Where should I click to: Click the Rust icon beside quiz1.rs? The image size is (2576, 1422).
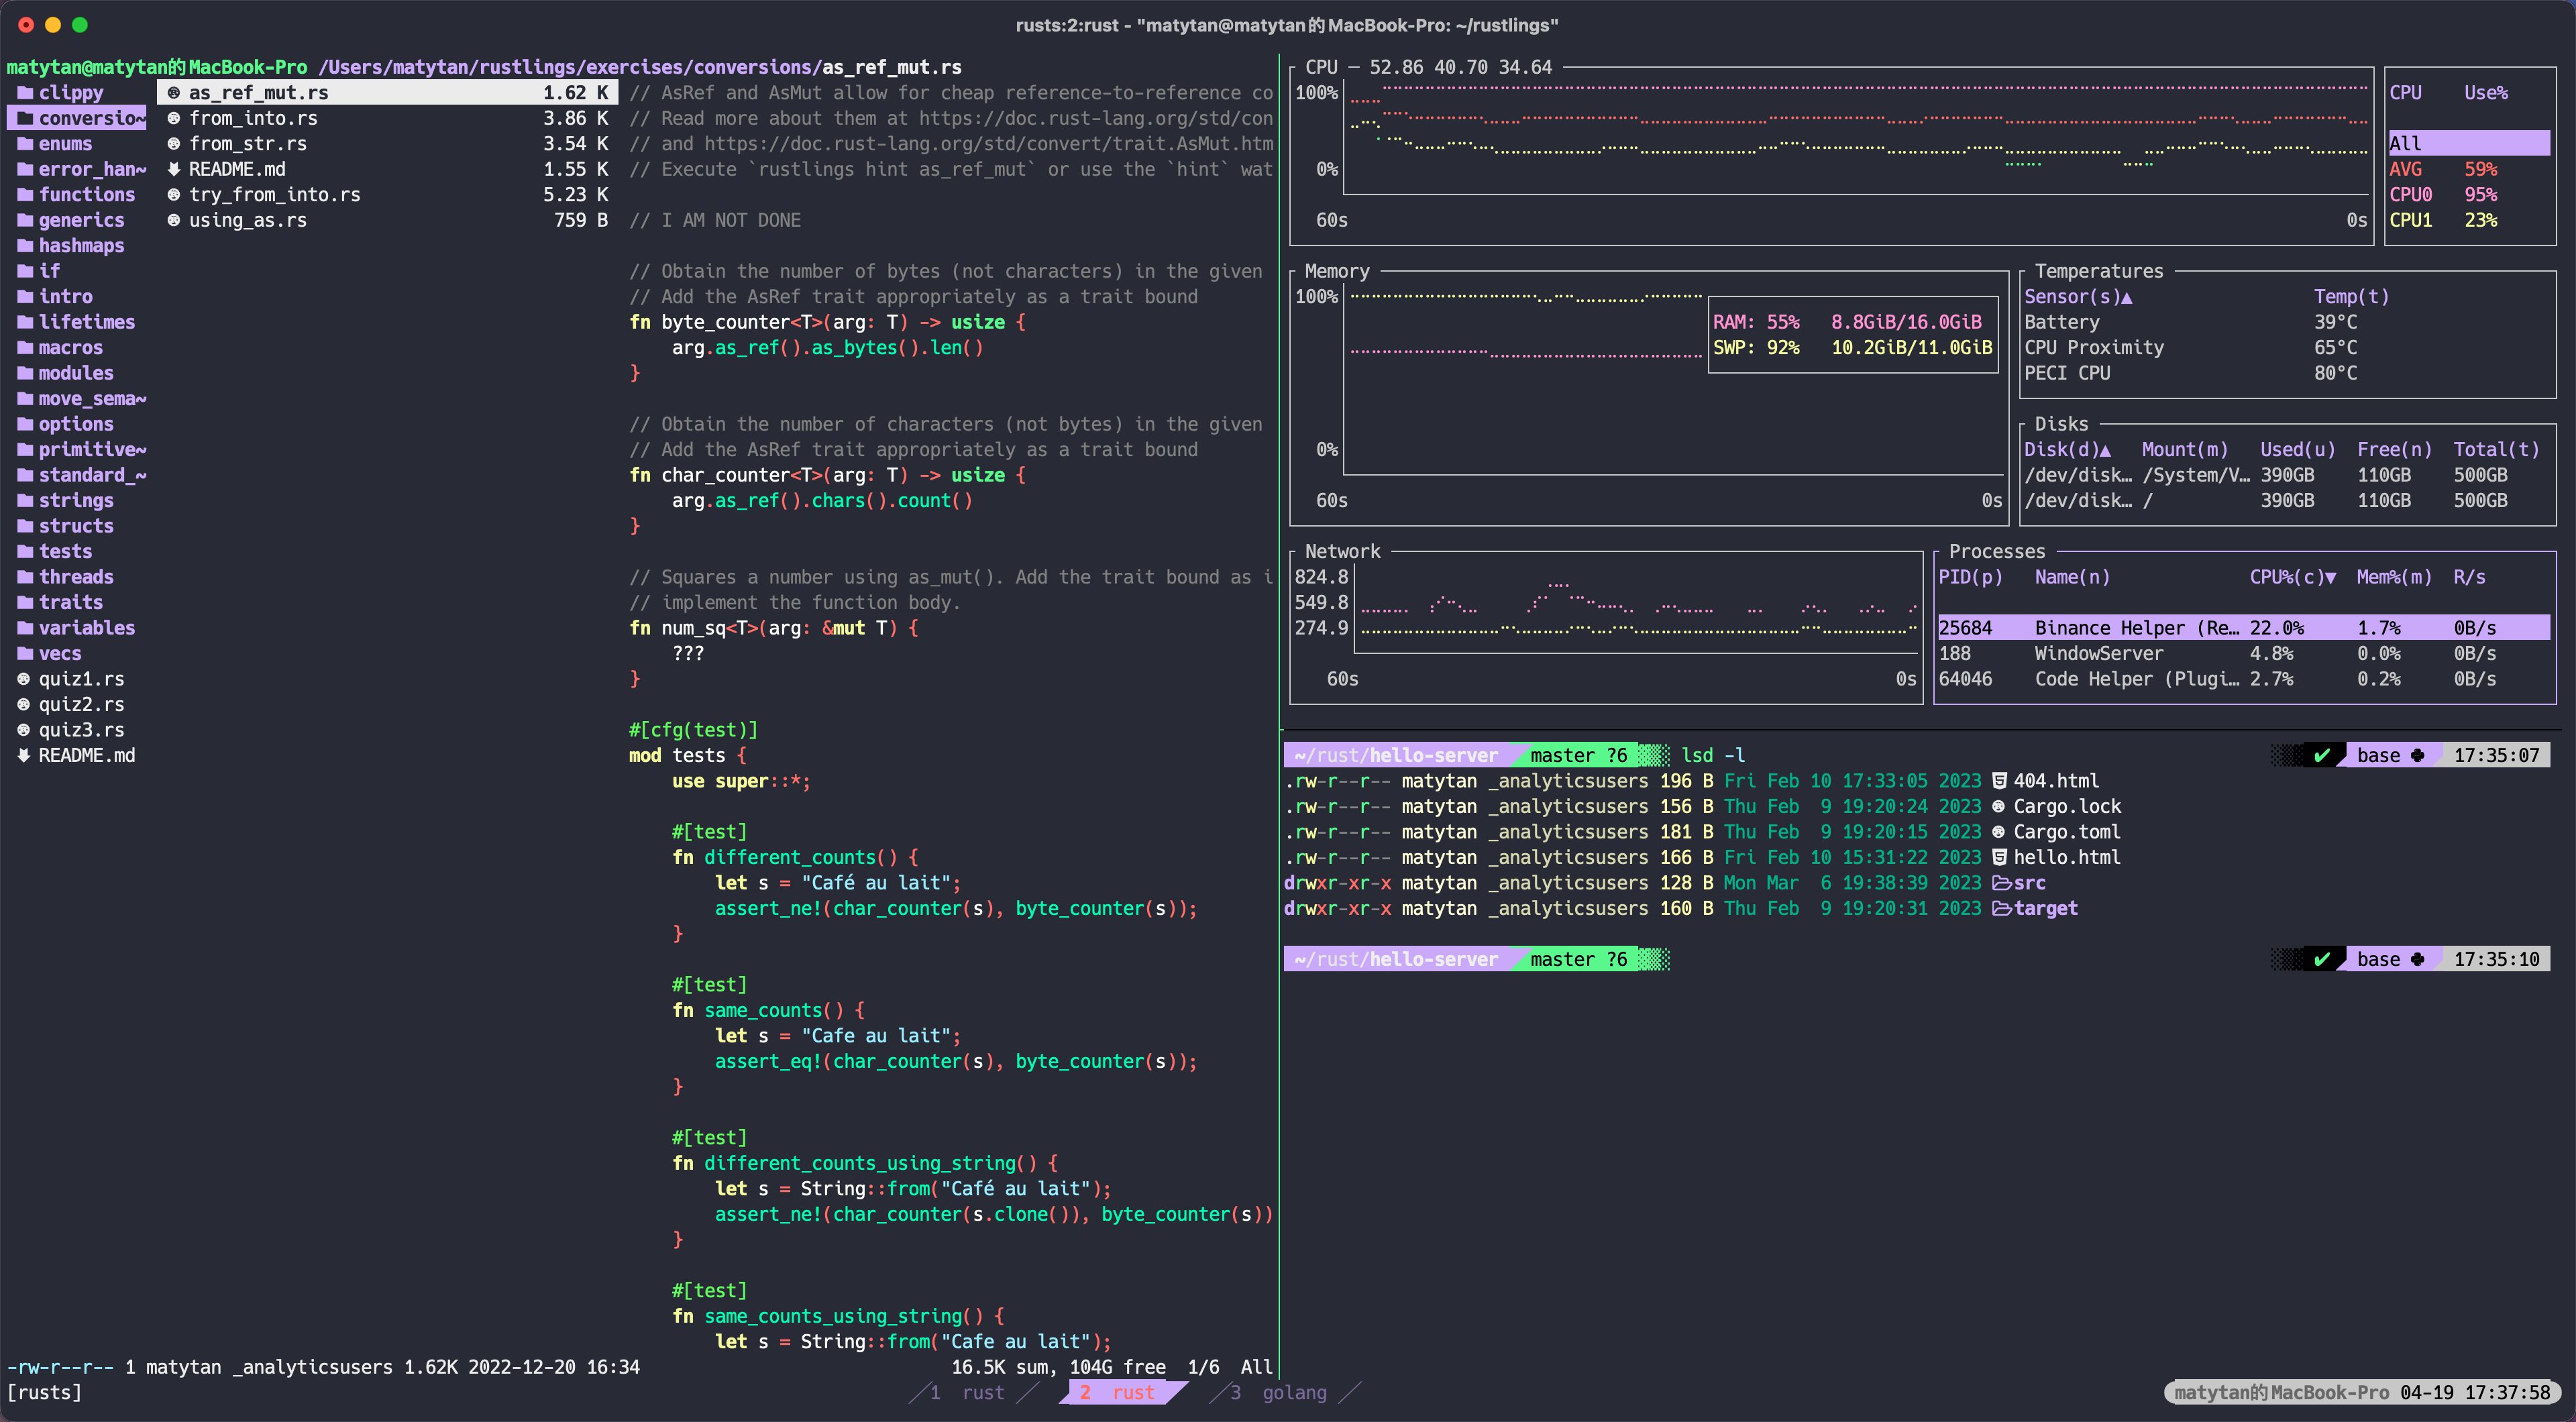(x=24, y=679)
